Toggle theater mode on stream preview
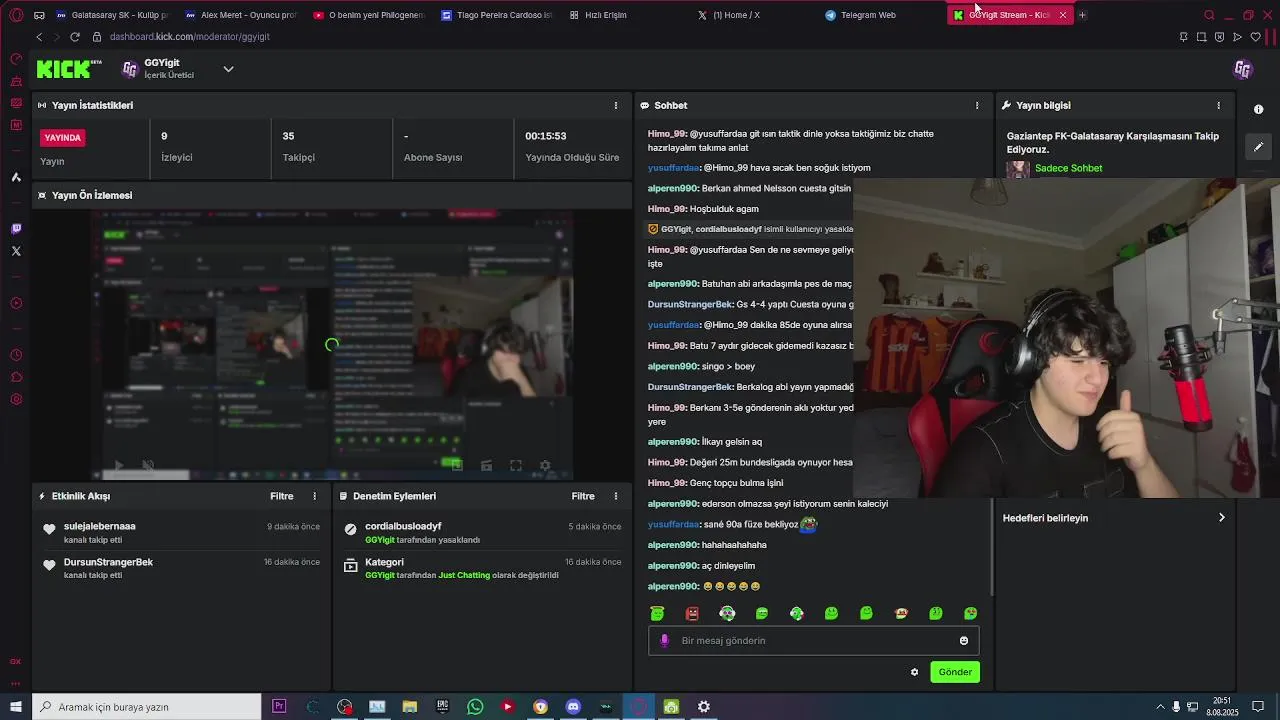Image resolution: width=1280 pixels, height=720 pixels. [x=486, y=465]
